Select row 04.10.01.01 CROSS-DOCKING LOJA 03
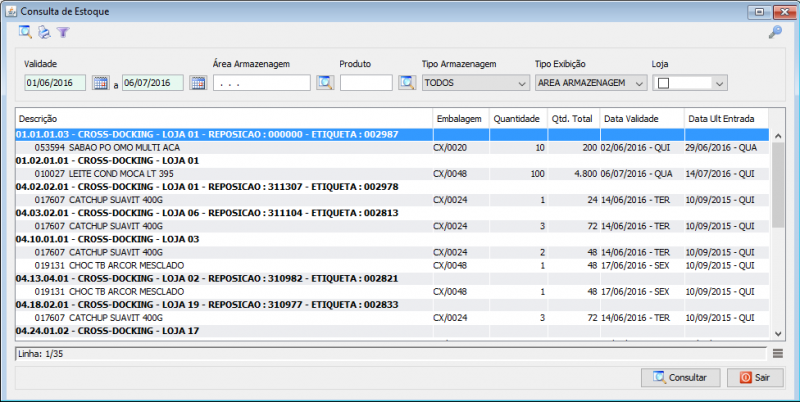The image size is (800, 402). [392, 239]
